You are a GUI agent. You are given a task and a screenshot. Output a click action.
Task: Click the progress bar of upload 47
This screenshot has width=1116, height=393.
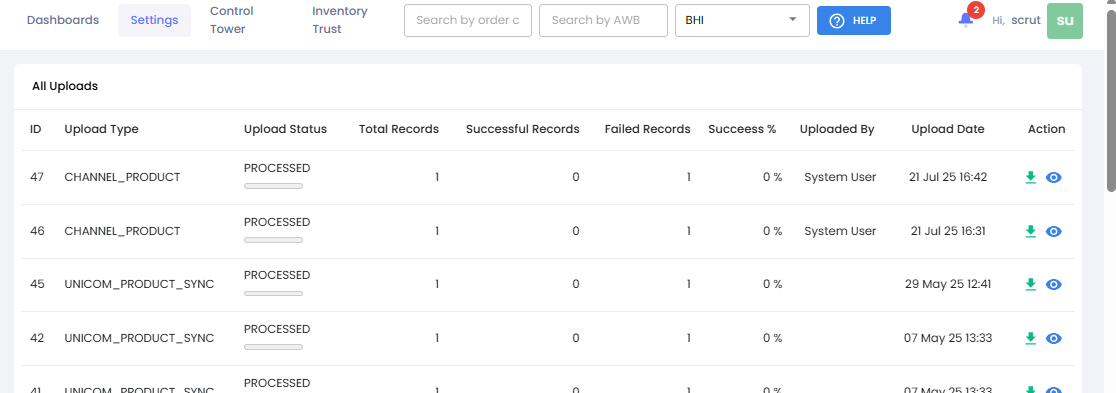[273, 186]
